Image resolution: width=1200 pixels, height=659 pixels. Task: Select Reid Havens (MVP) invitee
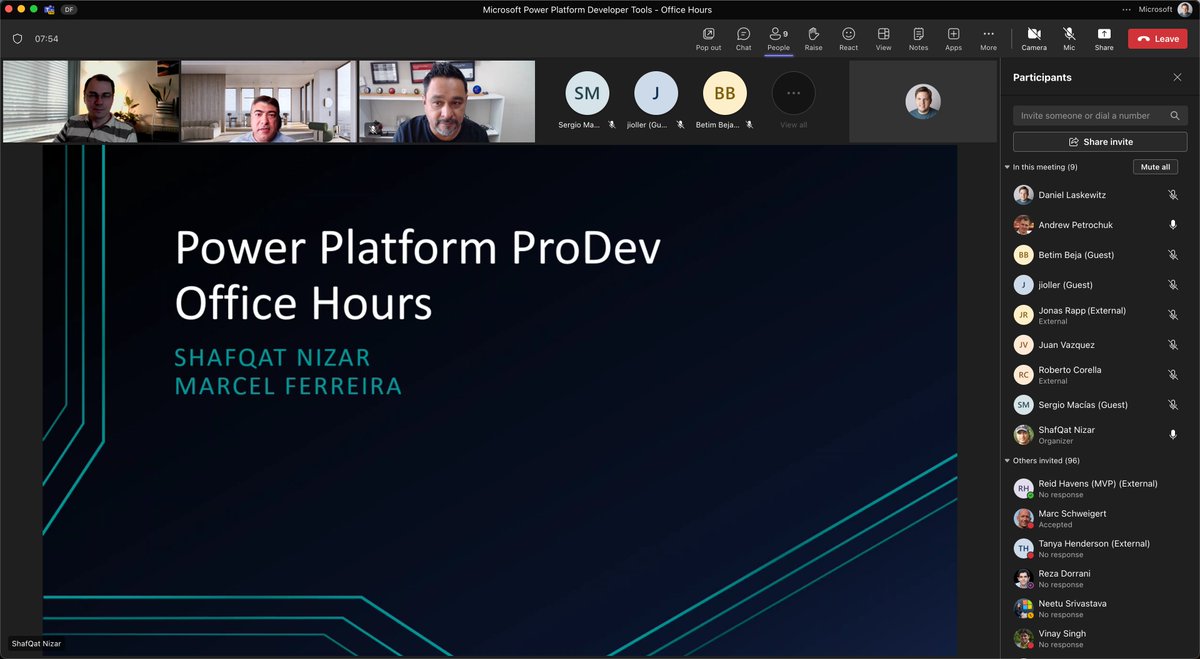[1099, 488]
